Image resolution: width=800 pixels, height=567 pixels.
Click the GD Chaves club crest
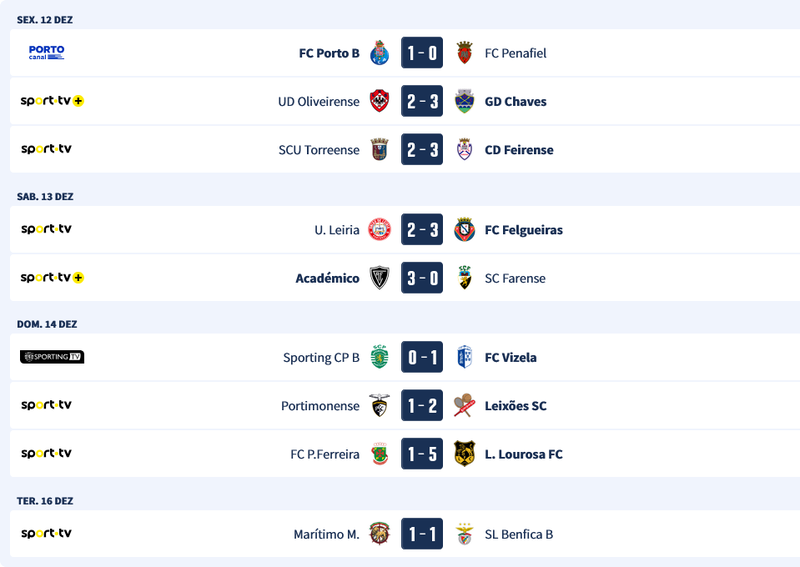pyautogui.click(x=464, y=101)
